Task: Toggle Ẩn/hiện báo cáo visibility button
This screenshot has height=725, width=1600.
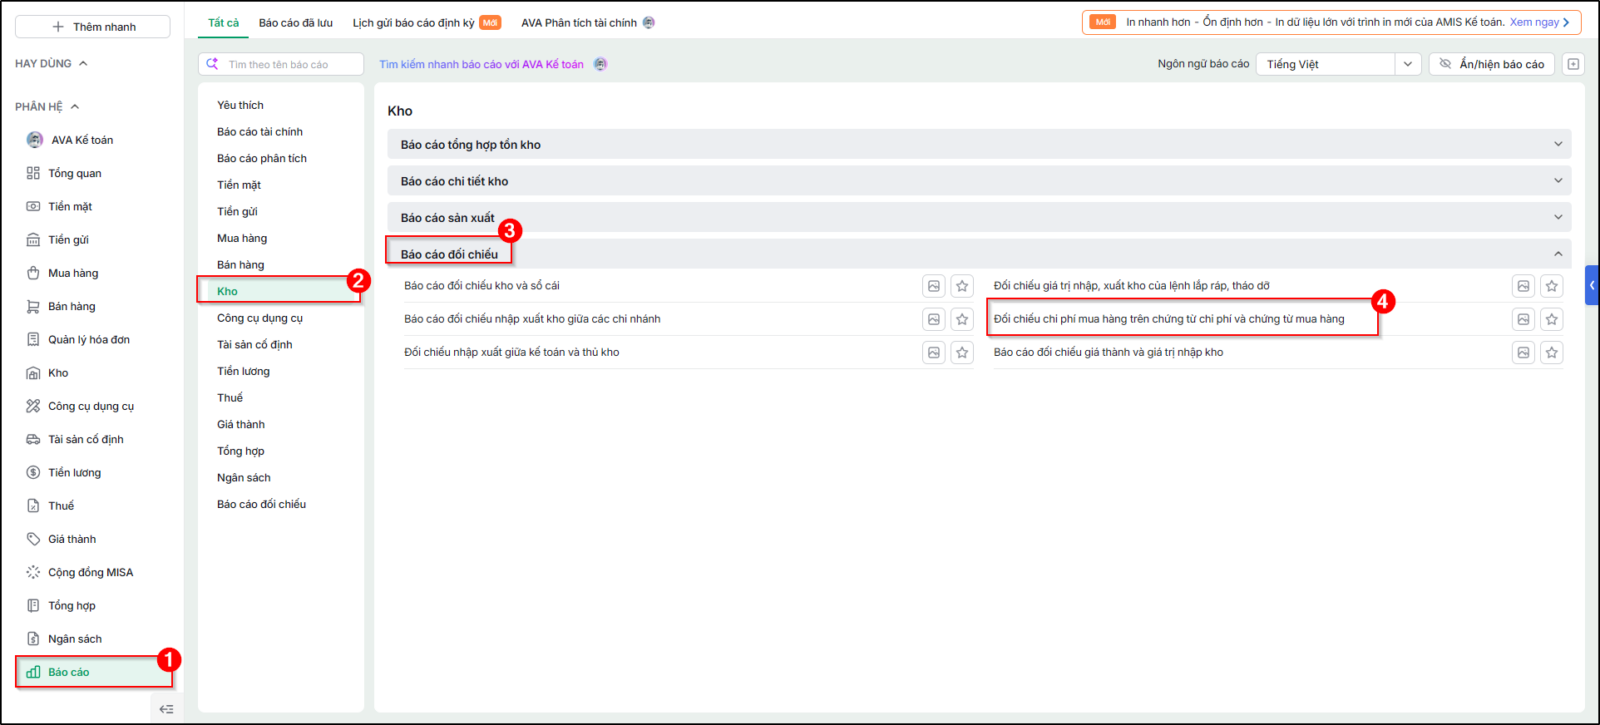Action: [x=1492, y=64]
